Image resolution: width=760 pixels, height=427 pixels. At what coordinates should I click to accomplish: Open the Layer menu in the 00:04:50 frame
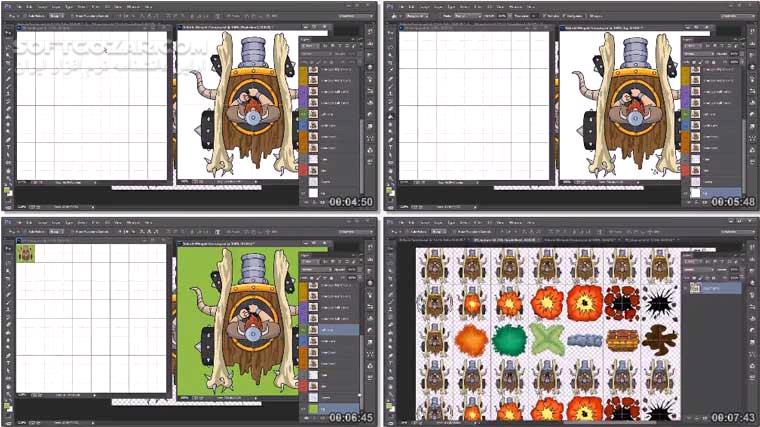(x=56, y=7)
